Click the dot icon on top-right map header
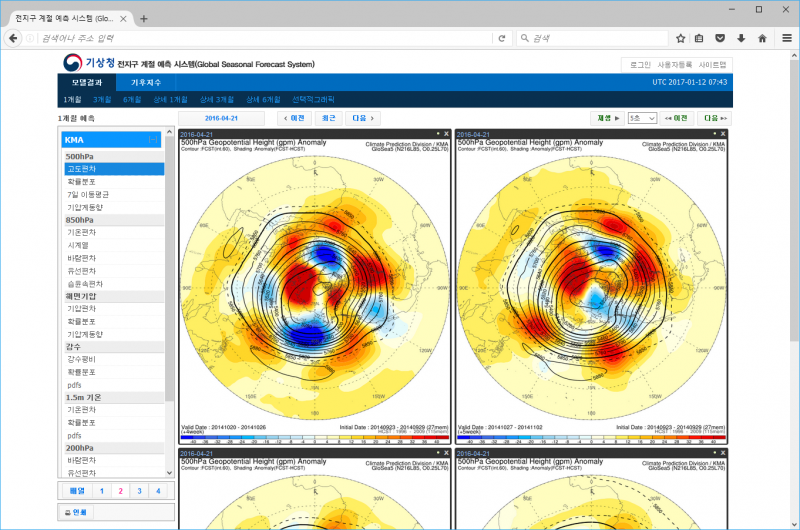 click(714, 134)
